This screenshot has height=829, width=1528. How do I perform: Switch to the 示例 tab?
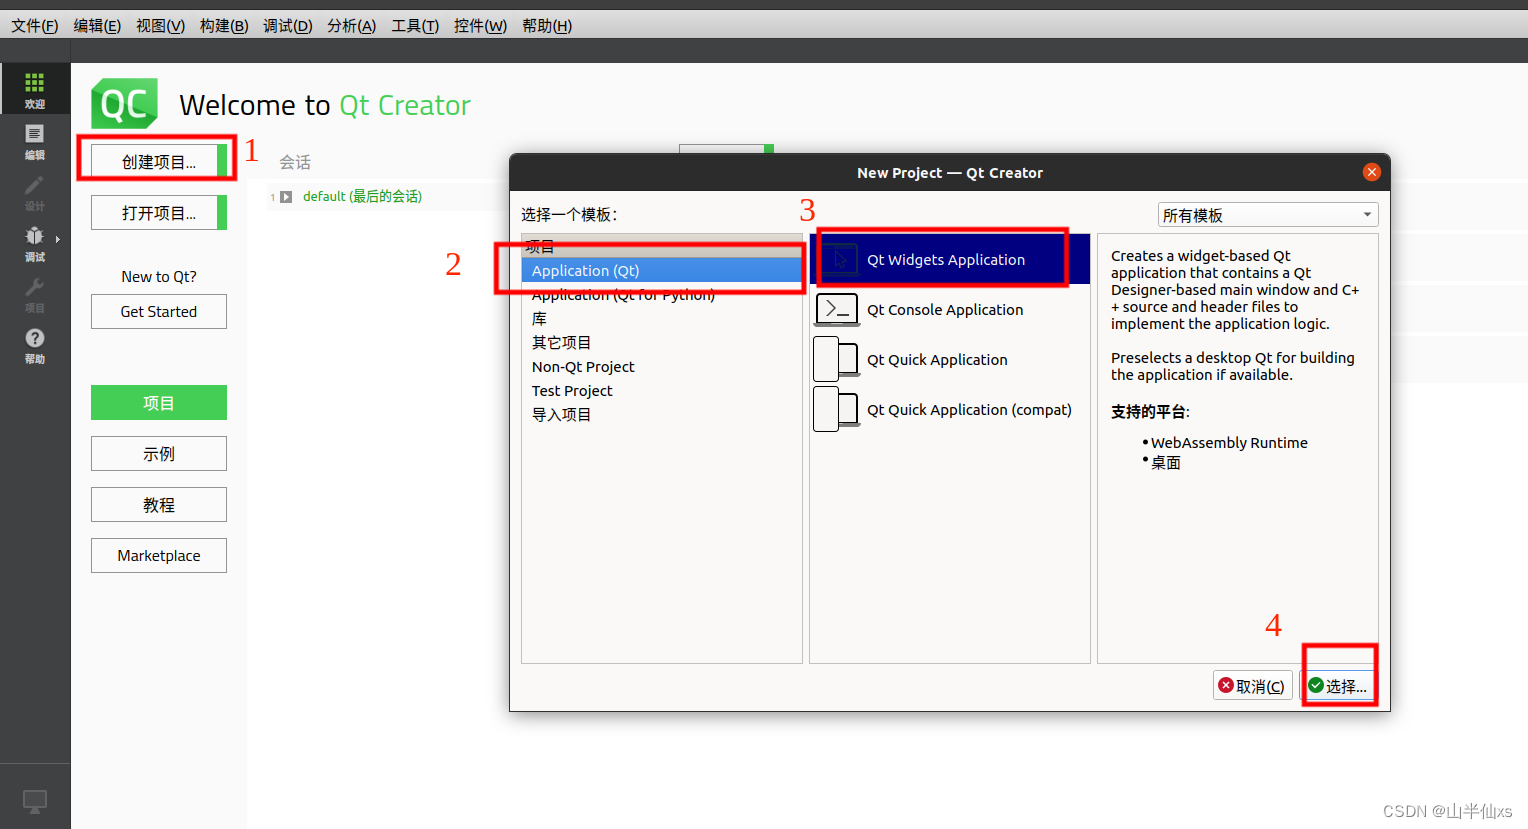pyautogui.click(x=159, y=454)
